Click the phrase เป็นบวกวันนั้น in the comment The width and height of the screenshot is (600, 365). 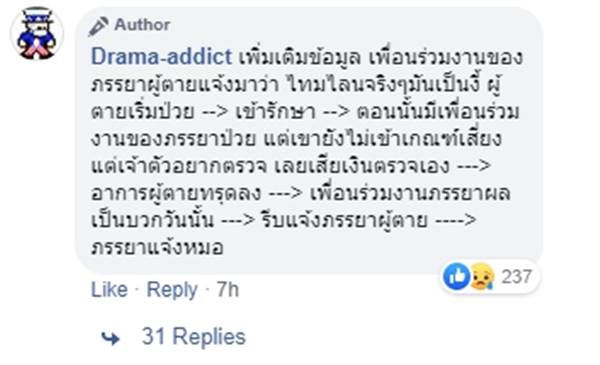152,220
